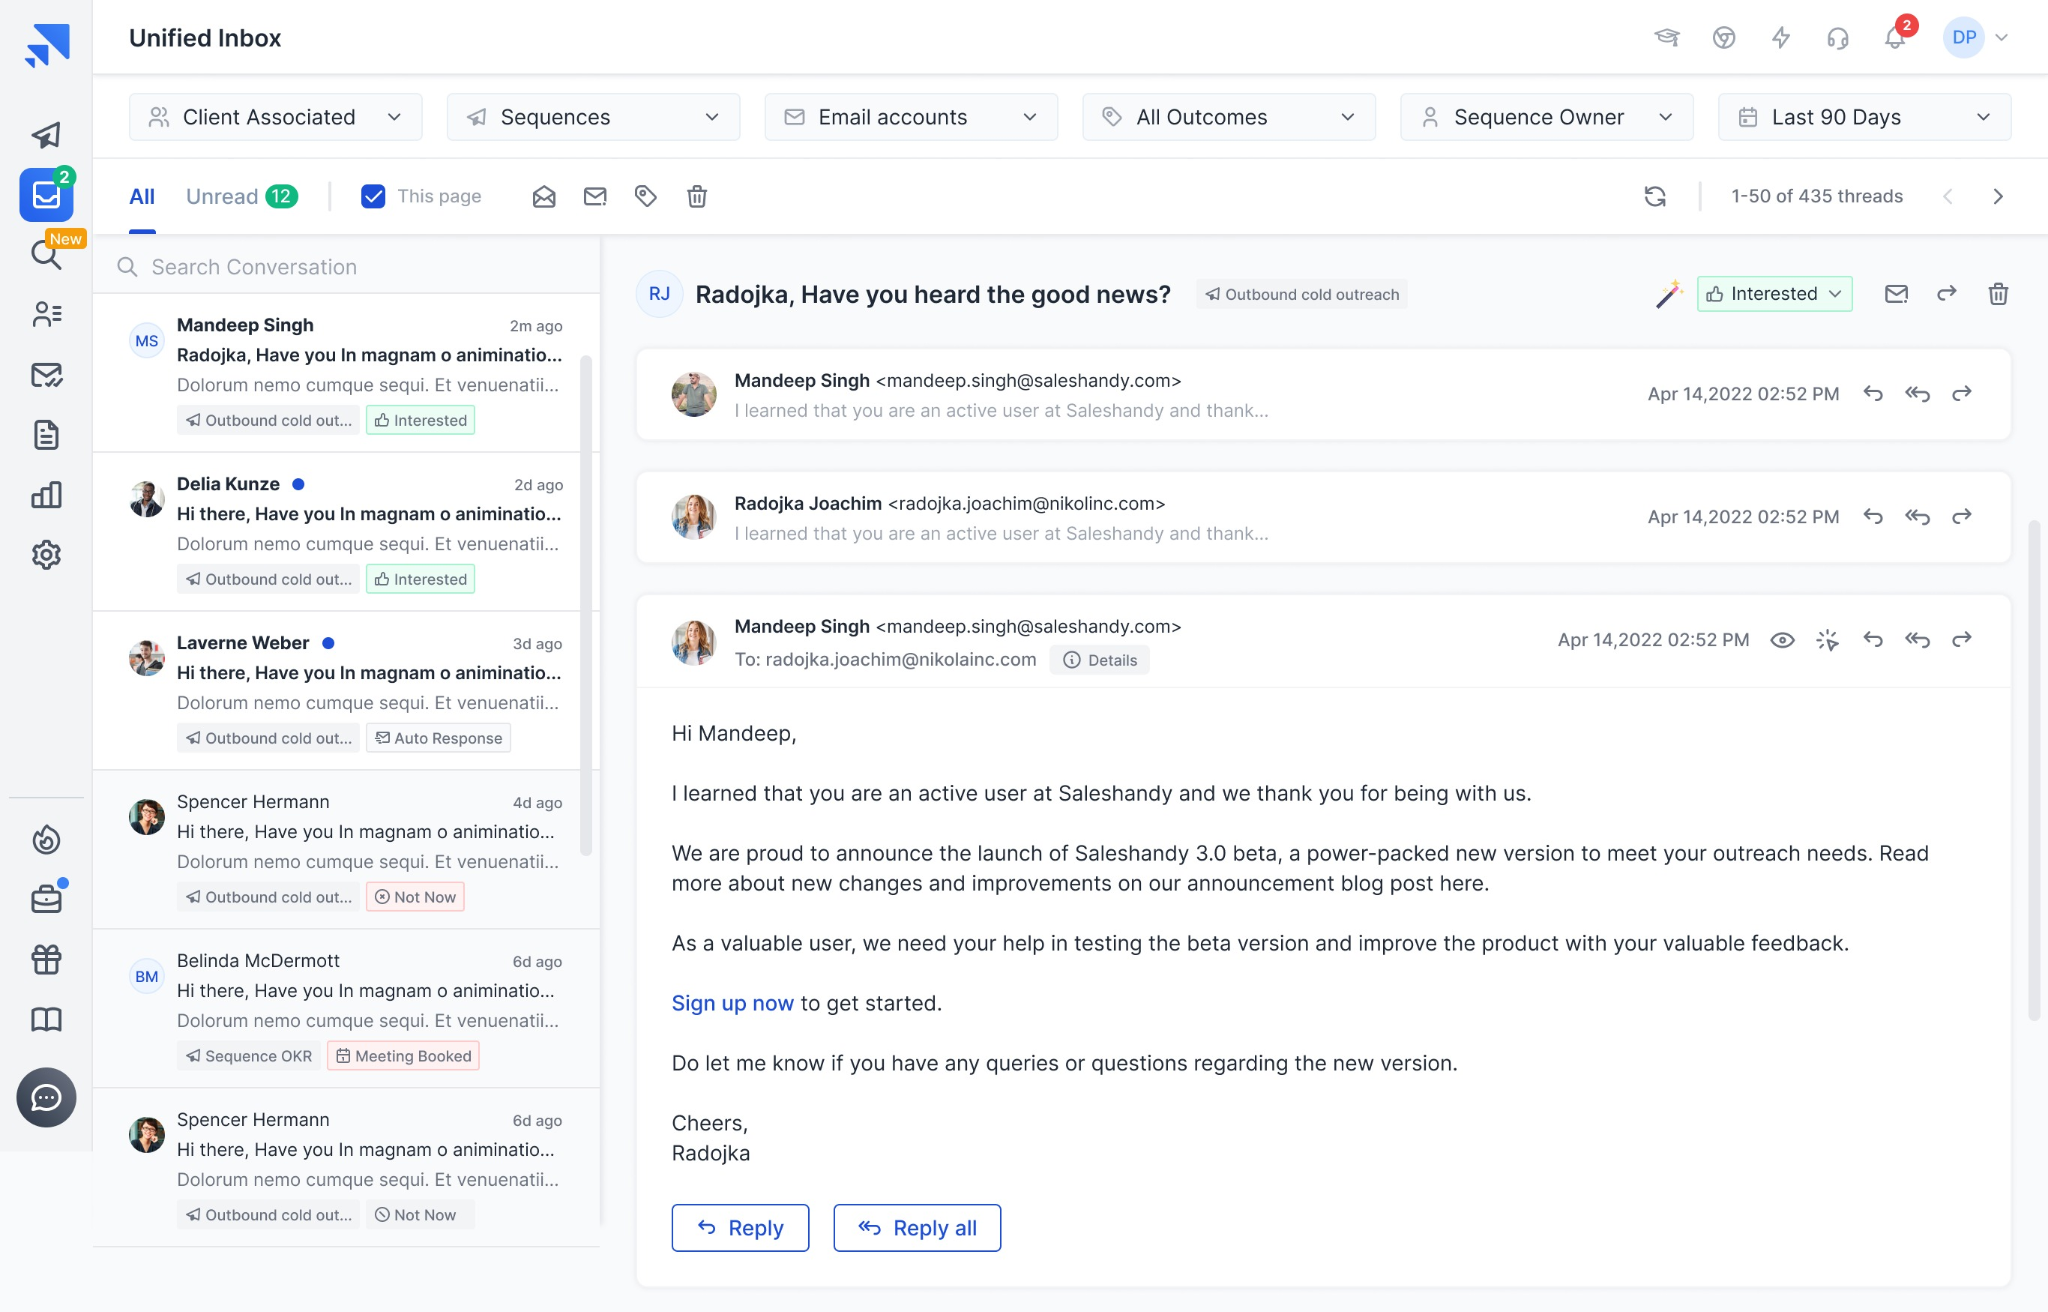Open Laverne Weber conversation thread
This screenshot has height=1312, width=2048.
(346, 690)
